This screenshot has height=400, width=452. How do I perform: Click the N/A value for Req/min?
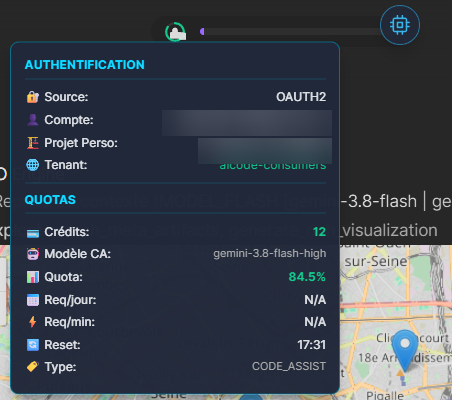[315, 322]
